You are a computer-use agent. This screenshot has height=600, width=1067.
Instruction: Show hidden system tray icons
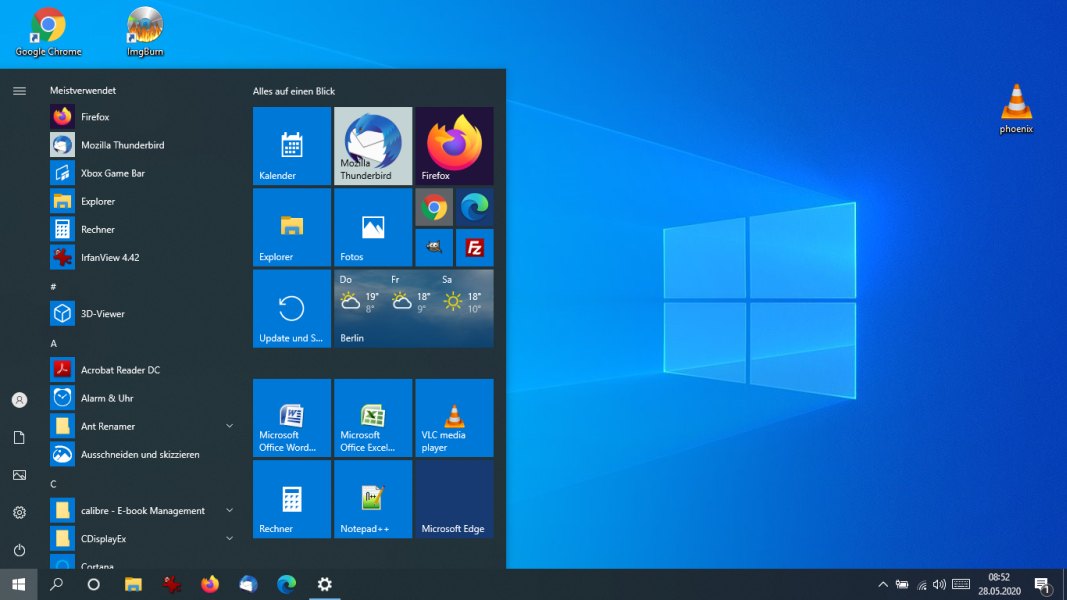click(883, 584)
